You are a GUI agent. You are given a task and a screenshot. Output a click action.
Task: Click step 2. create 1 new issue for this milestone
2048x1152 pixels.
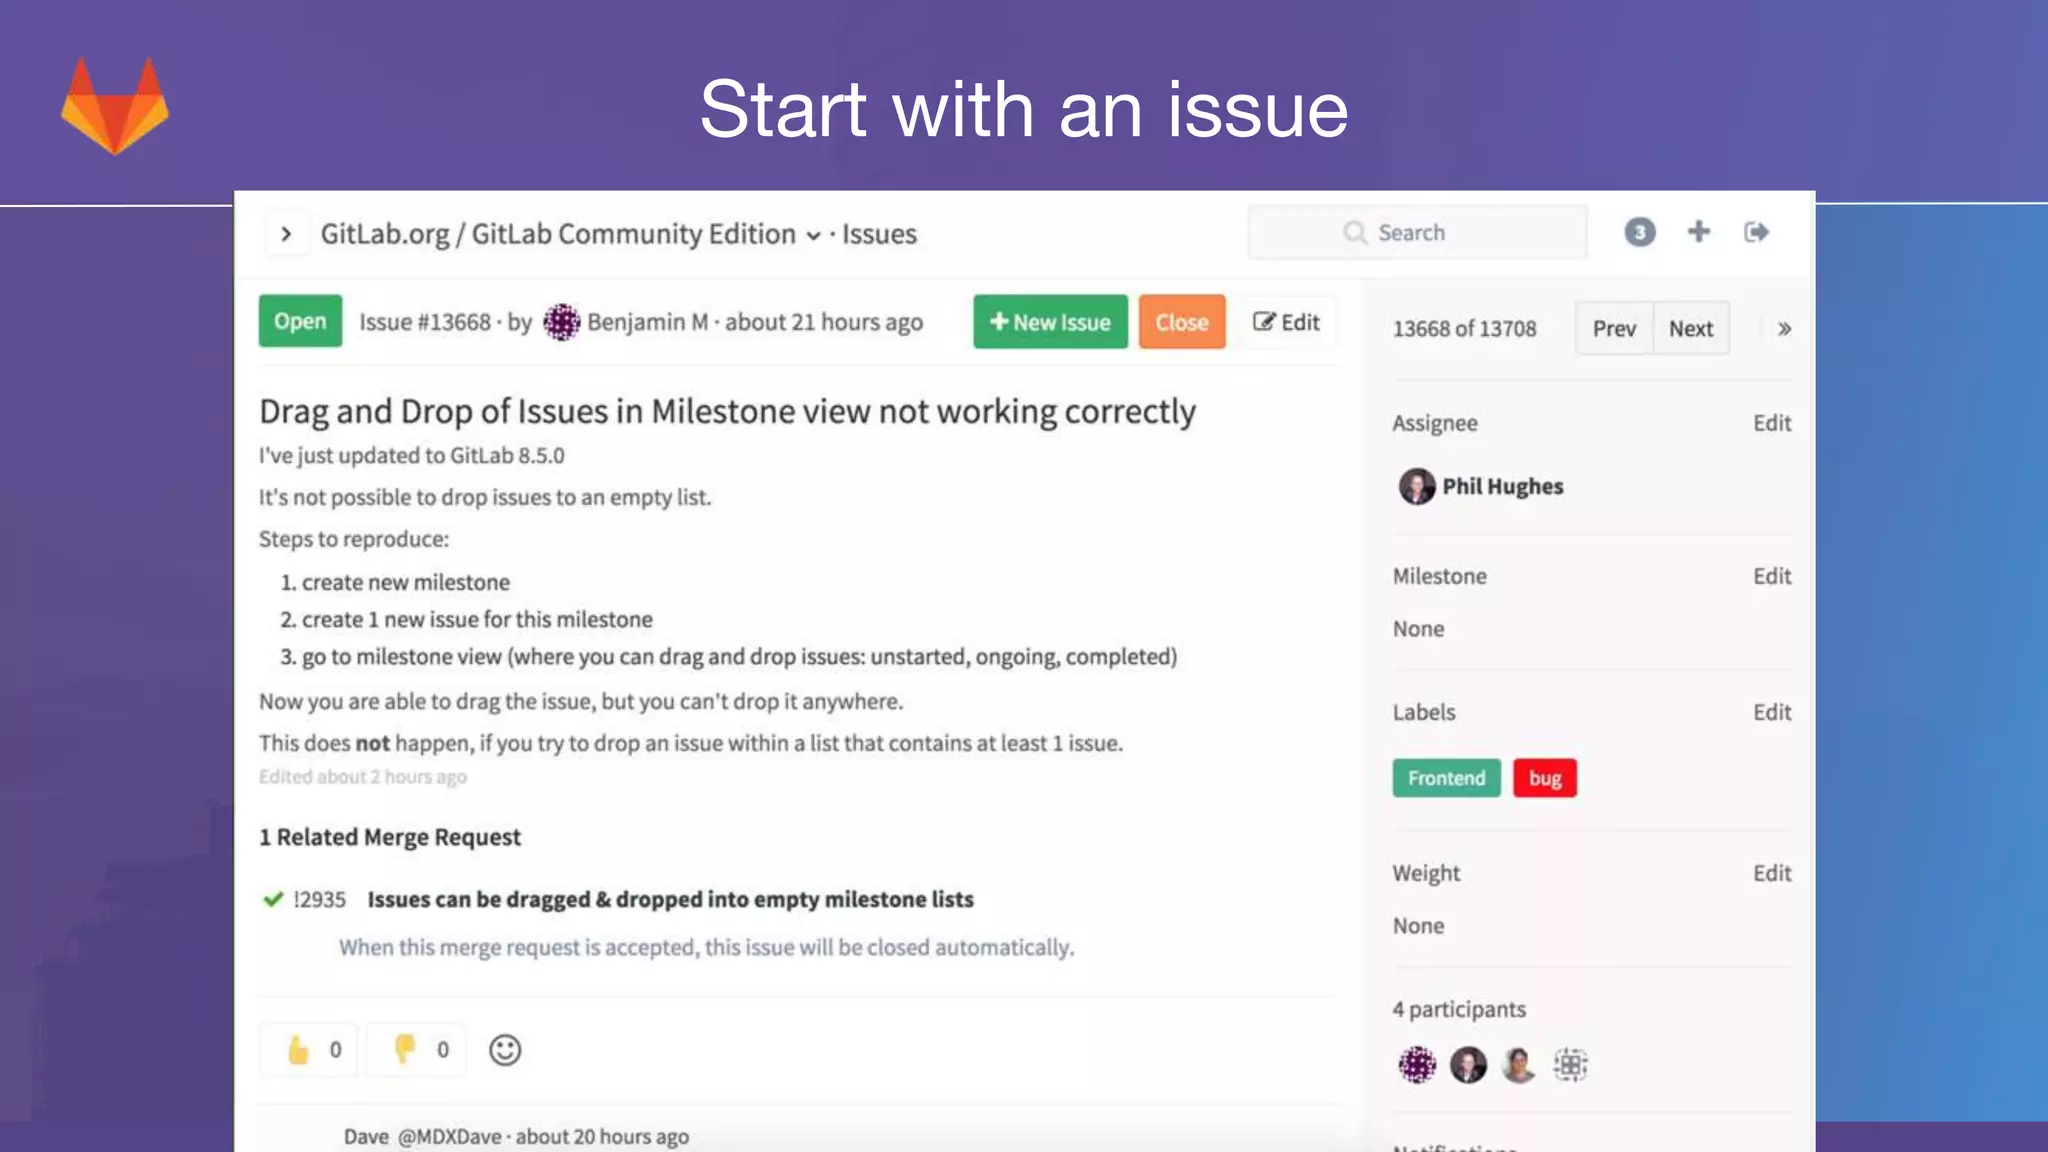pyautogui.click(x=466, y=619)
